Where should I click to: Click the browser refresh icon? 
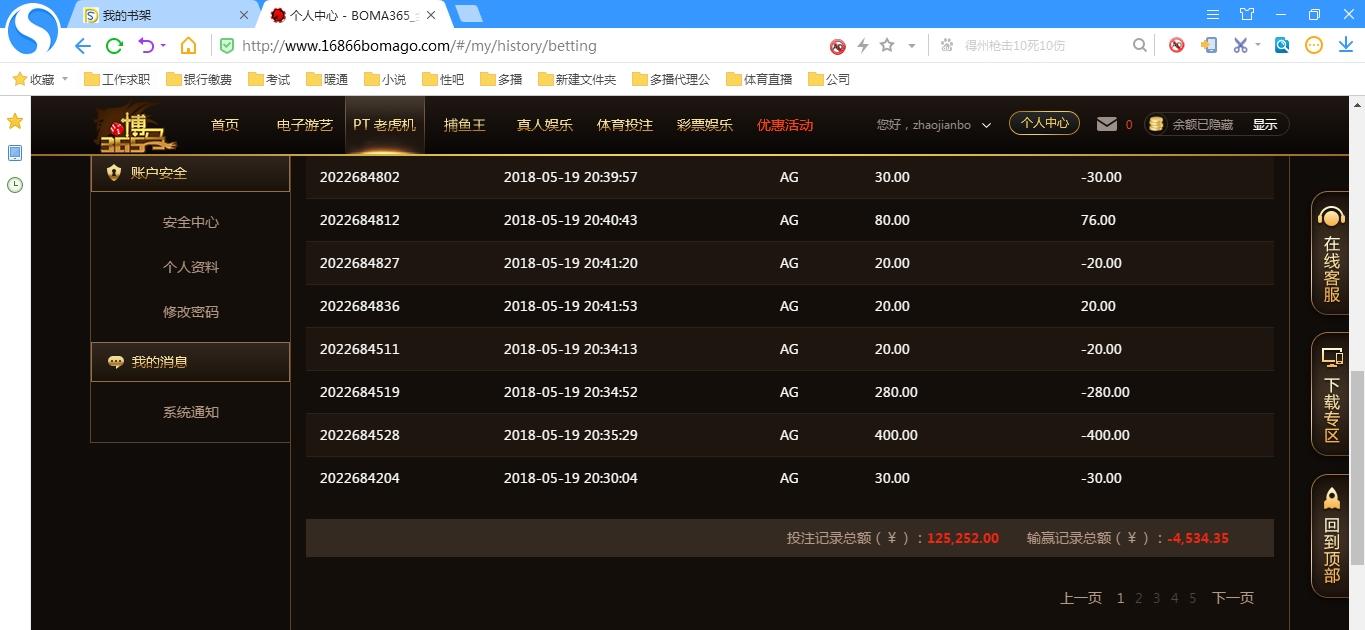114,45
